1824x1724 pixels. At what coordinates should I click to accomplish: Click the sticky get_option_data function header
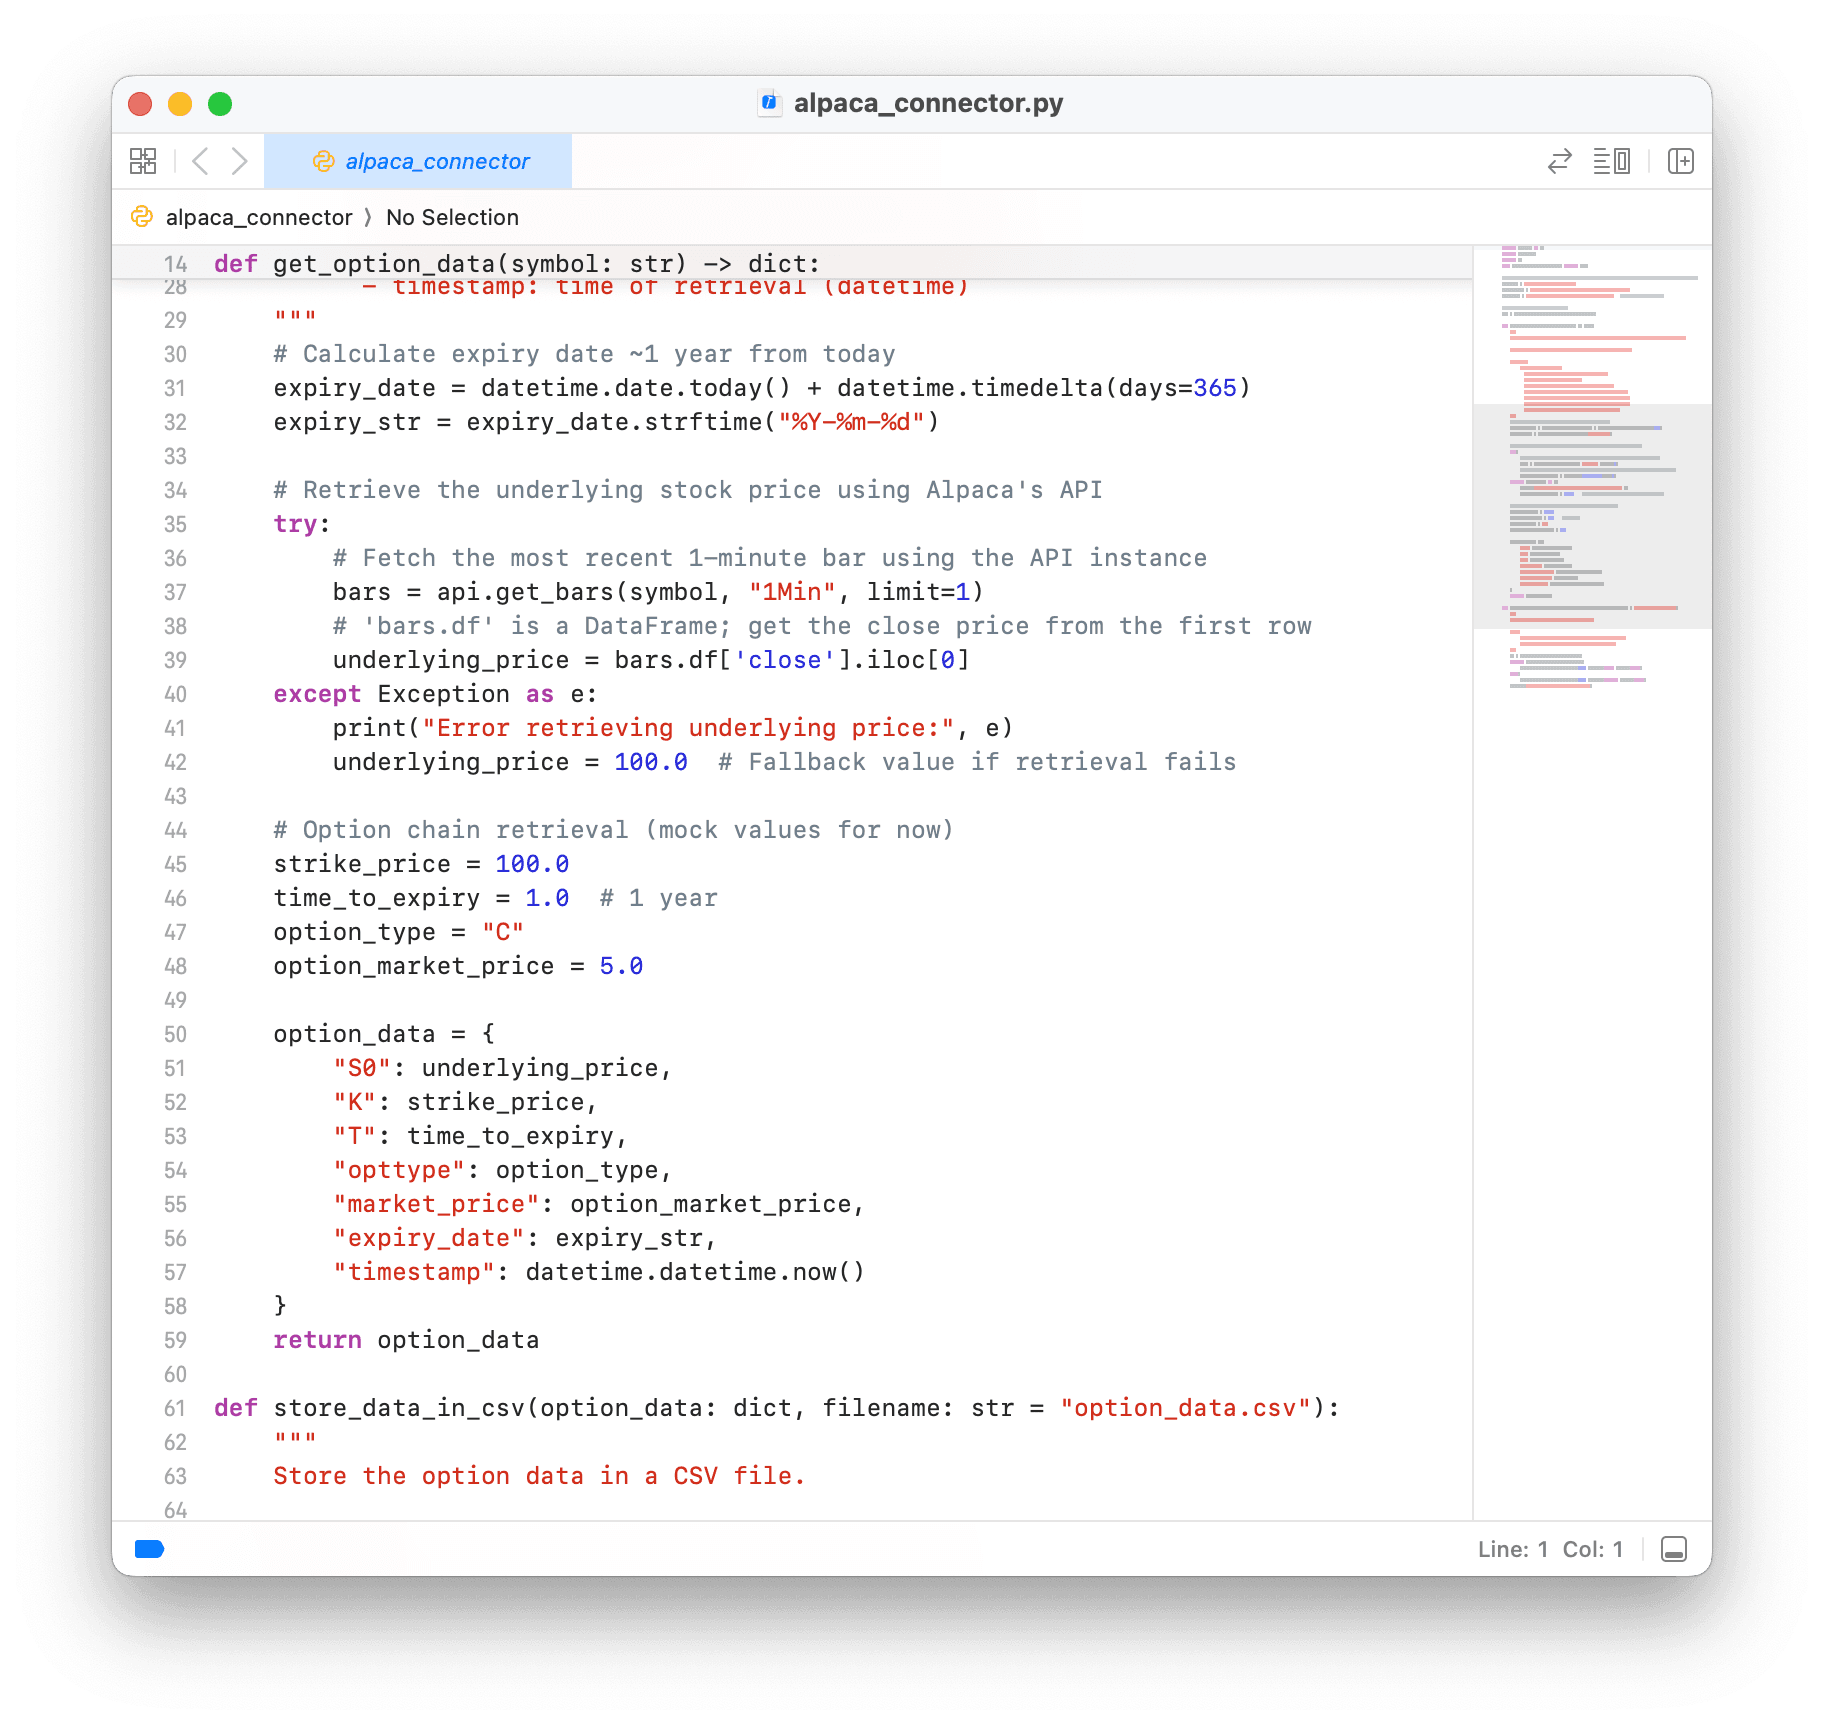(516, 264)
